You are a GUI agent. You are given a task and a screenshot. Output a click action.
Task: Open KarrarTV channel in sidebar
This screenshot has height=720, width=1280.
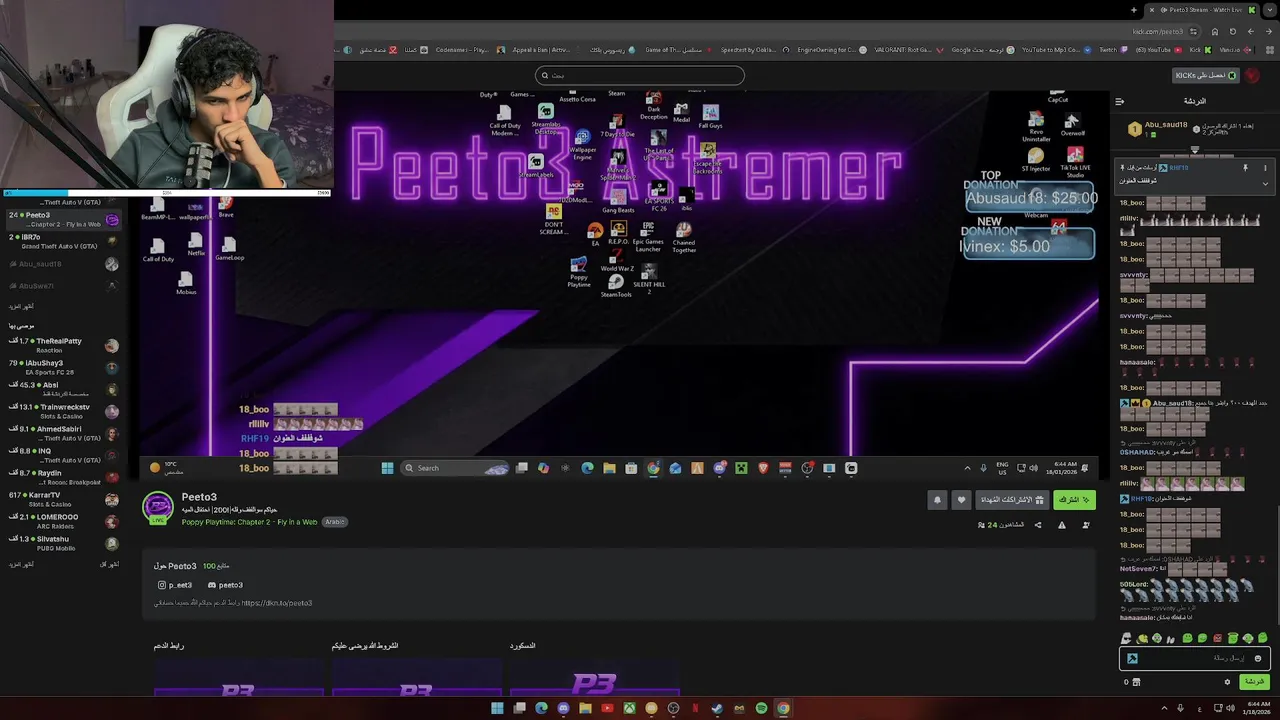64,499
